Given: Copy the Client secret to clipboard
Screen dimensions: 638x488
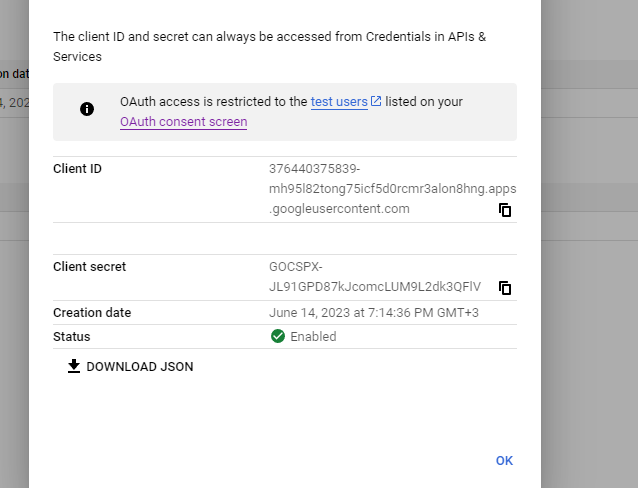Looking at the screenshot, I should 505,288.
